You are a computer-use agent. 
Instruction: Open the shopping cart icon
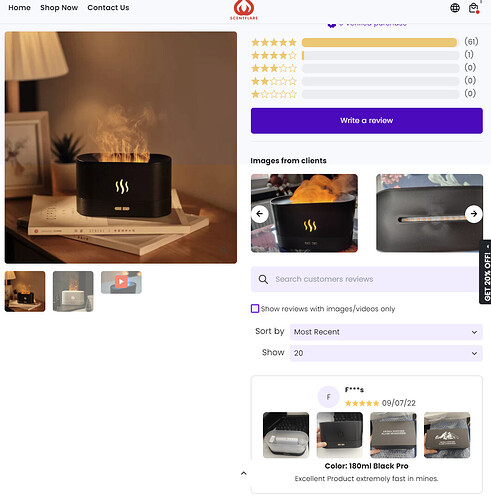pos(473,8)
